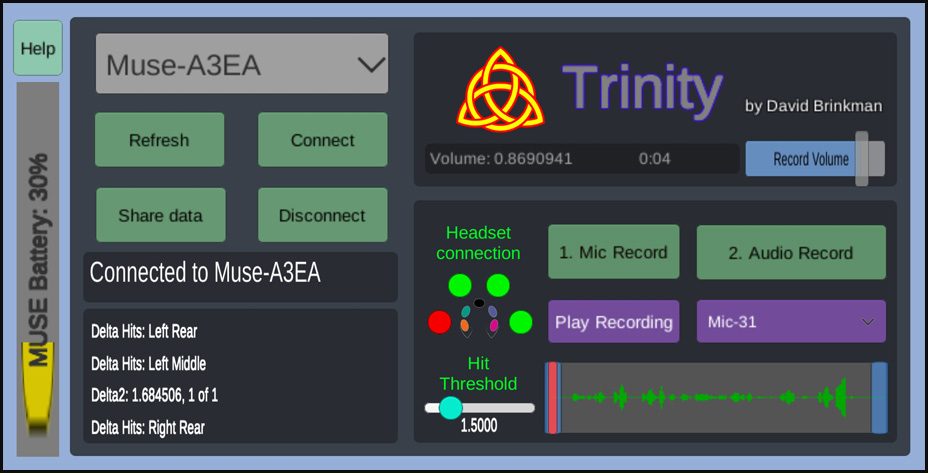Click Play Recording button
928x473 pixels.
coord(614,321)
